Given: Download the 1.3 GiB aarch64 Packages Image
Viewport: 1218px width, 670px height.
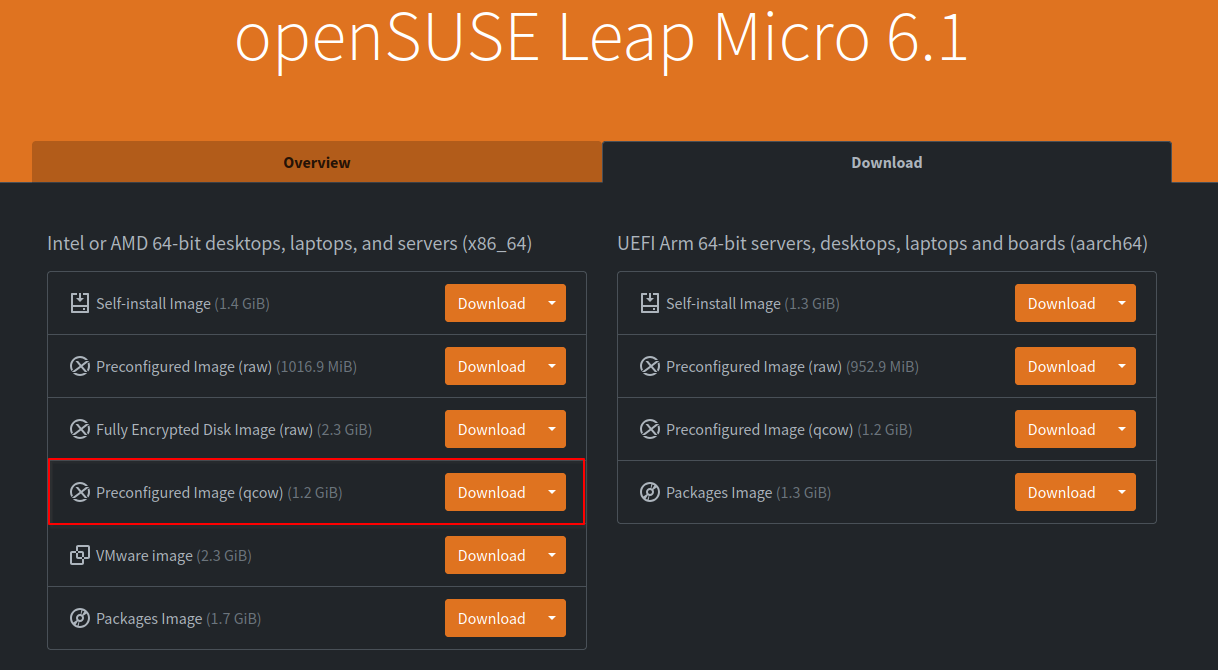Looking at the screenshot, I should click(x=1061, y=492).
